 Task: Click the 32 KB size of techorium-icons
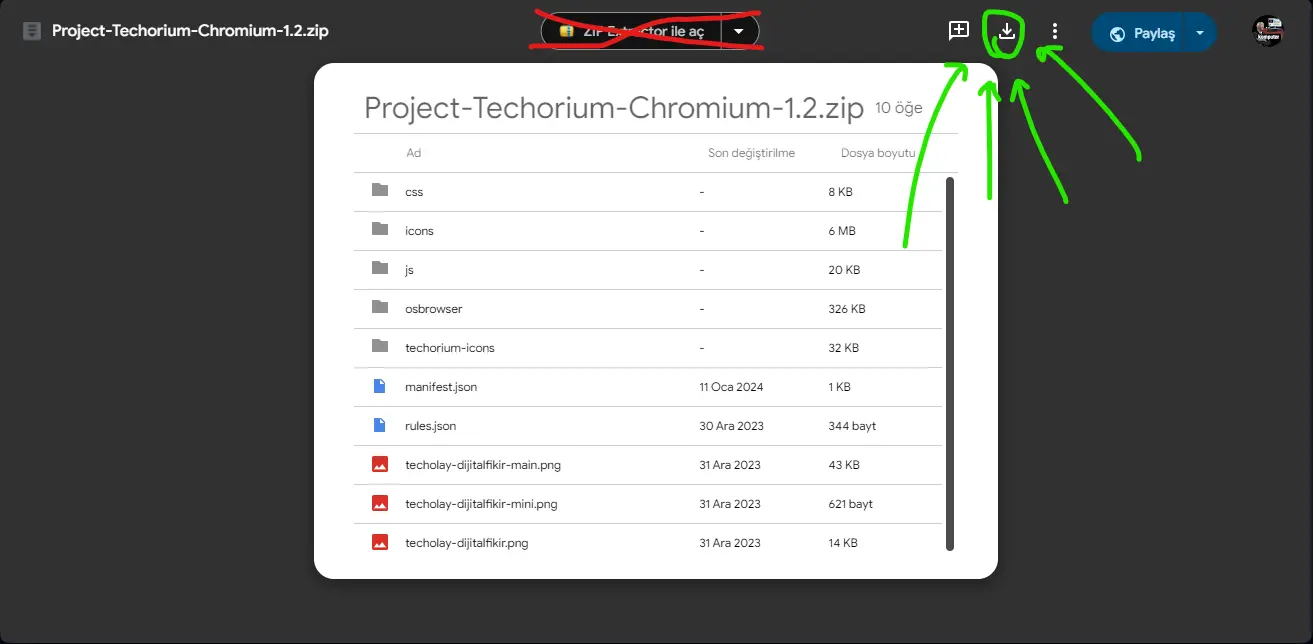point(844,348)
